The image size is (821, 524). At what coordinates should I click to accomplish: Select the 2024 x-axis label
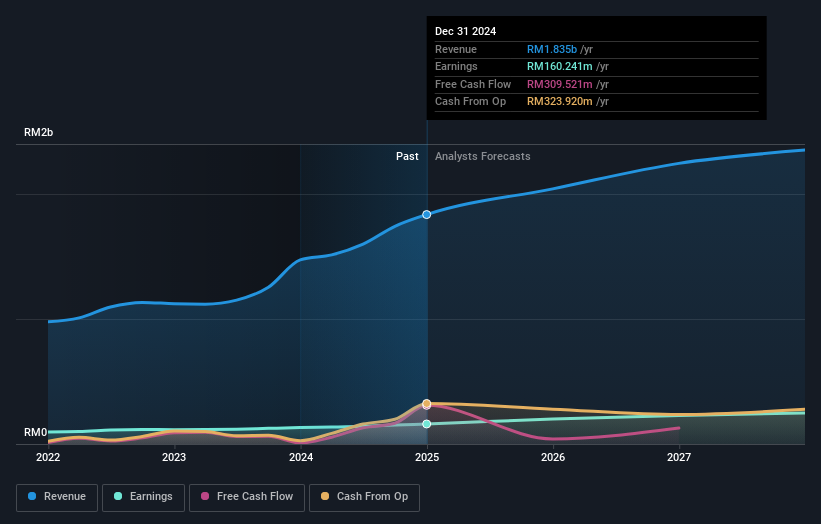301,457
